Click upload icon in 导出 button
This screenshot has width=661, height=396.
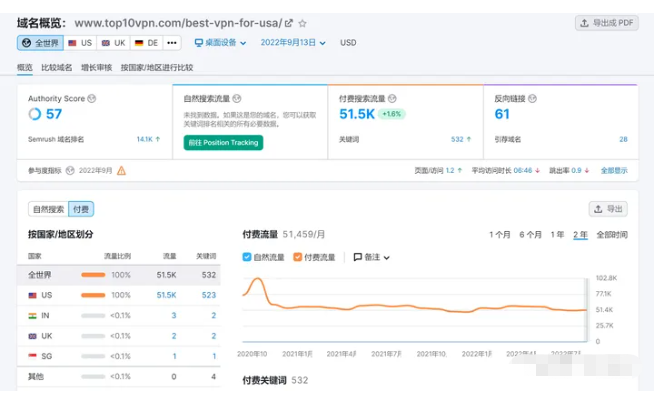coord(598,209)
